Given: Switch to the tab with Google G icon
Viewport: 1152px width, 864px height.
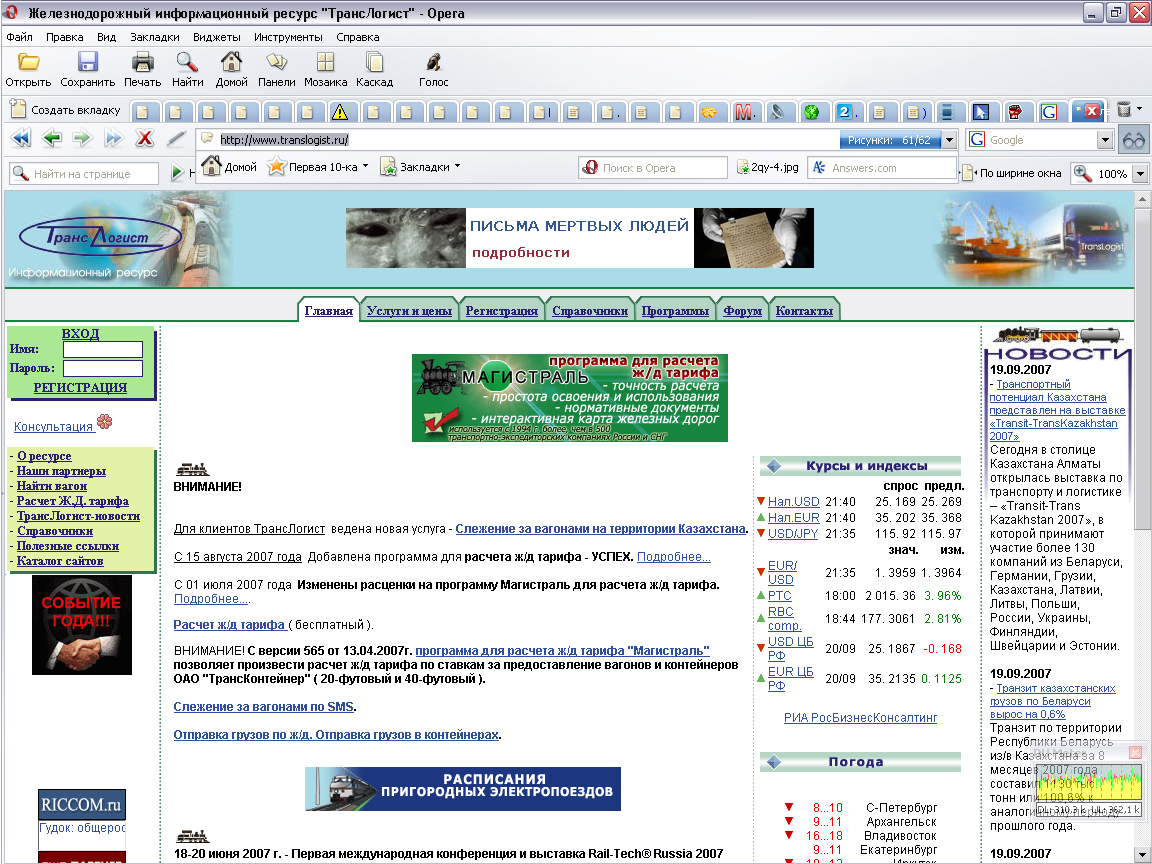Looking at the screenshot, I should (1049, 112).
